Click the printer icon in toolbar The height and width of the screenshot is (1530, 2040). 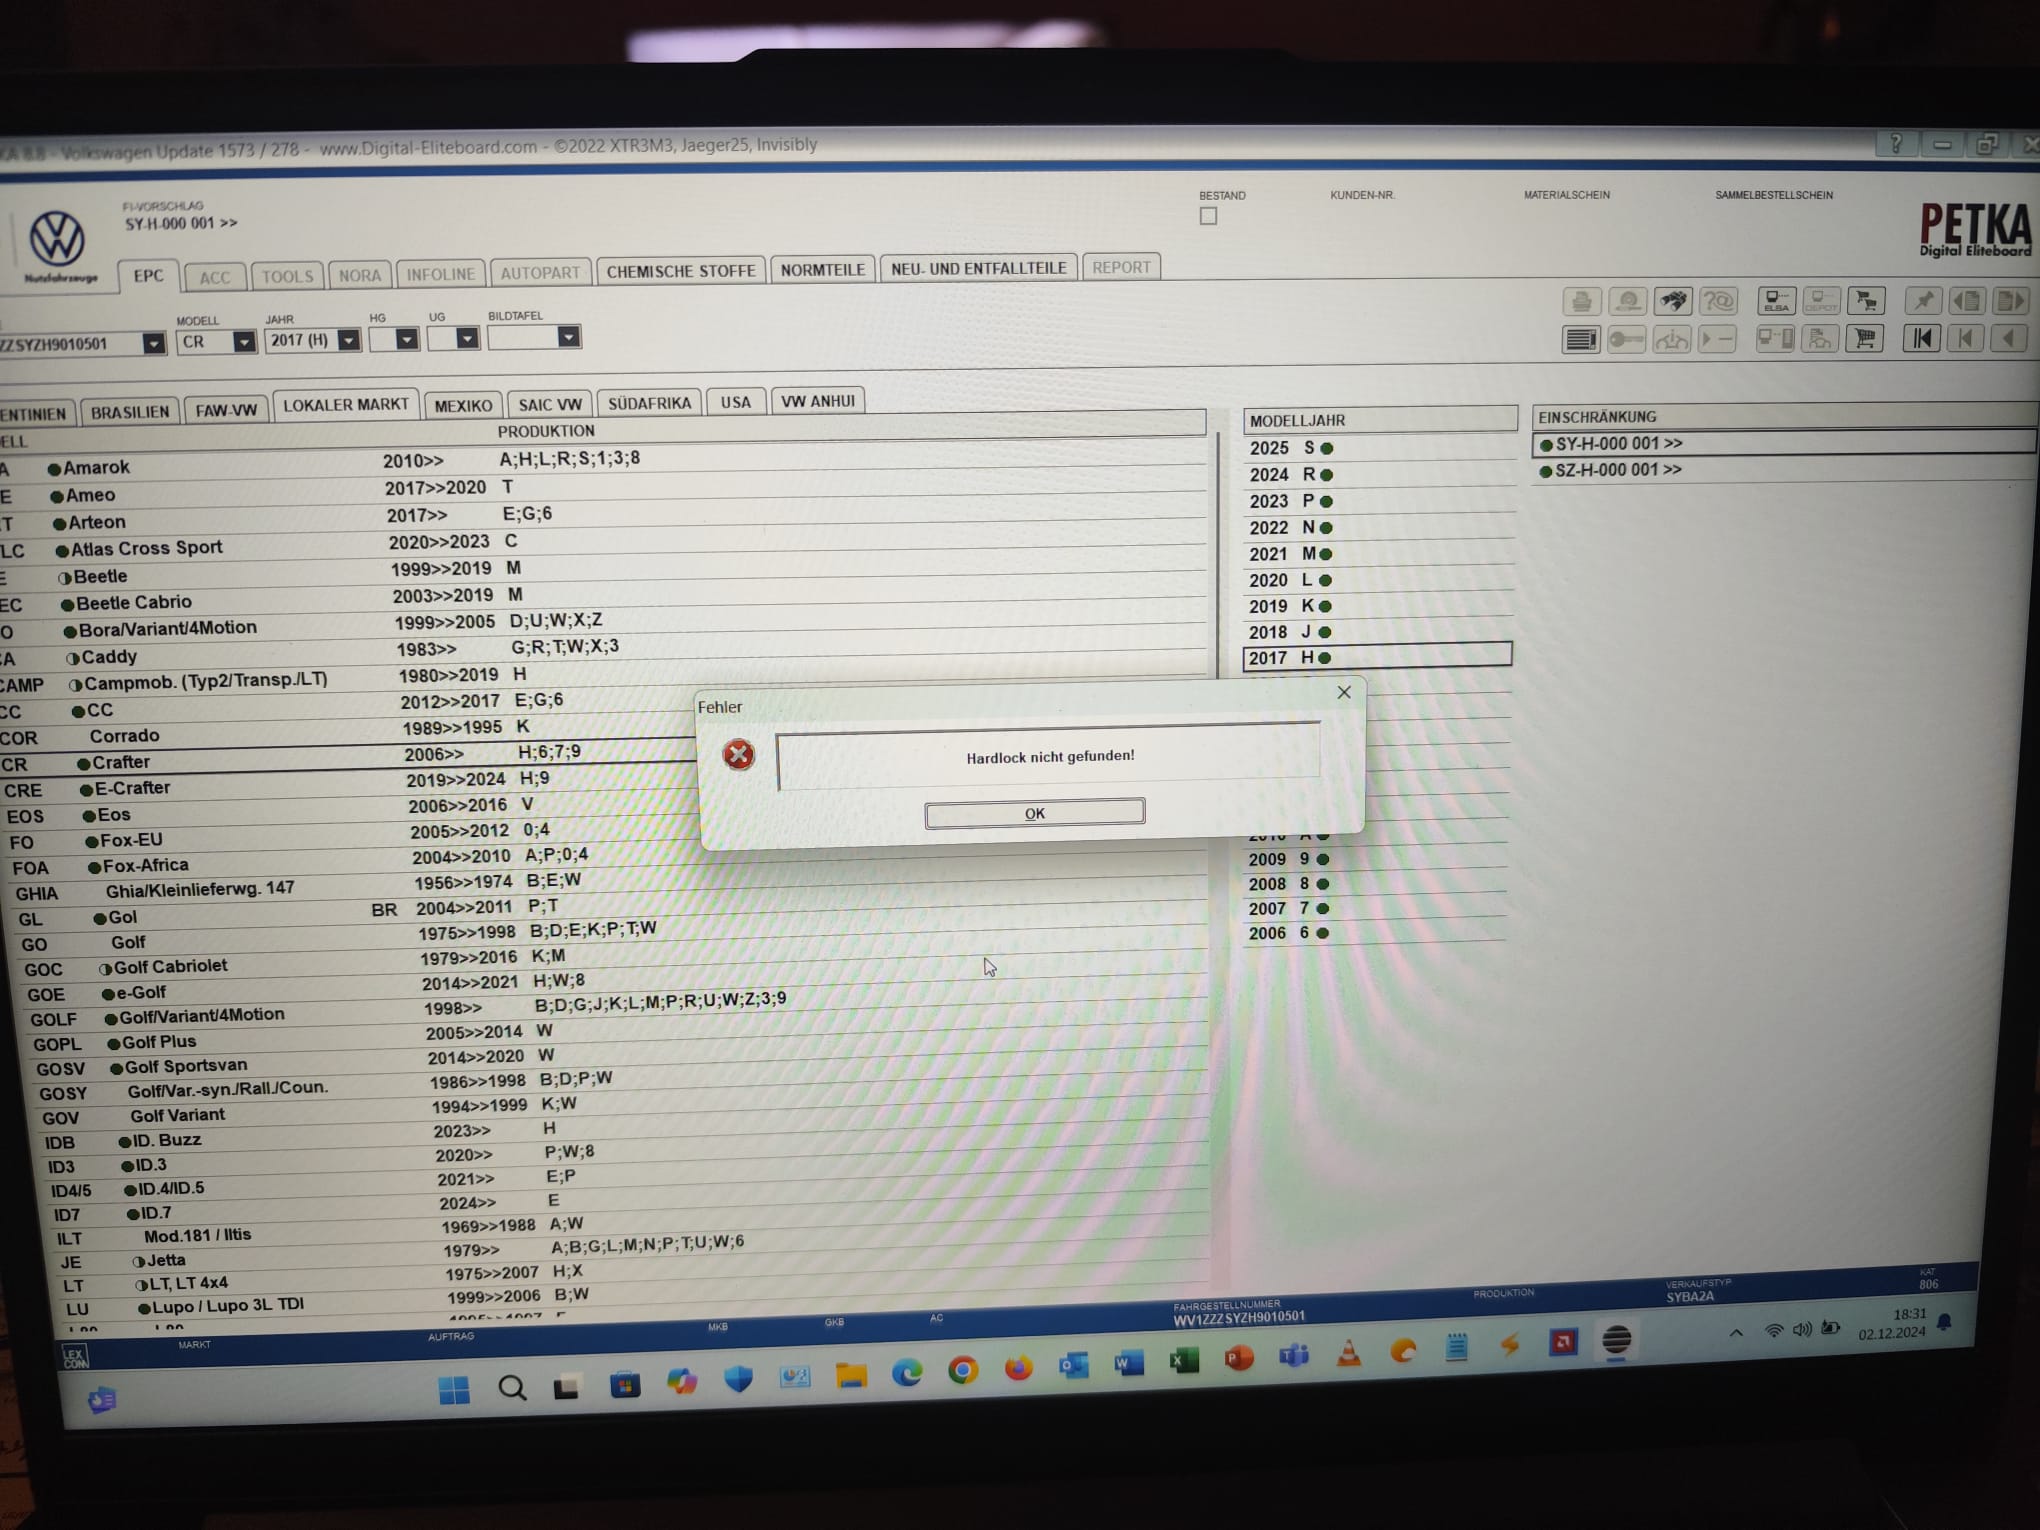(x=1582, y=301)
